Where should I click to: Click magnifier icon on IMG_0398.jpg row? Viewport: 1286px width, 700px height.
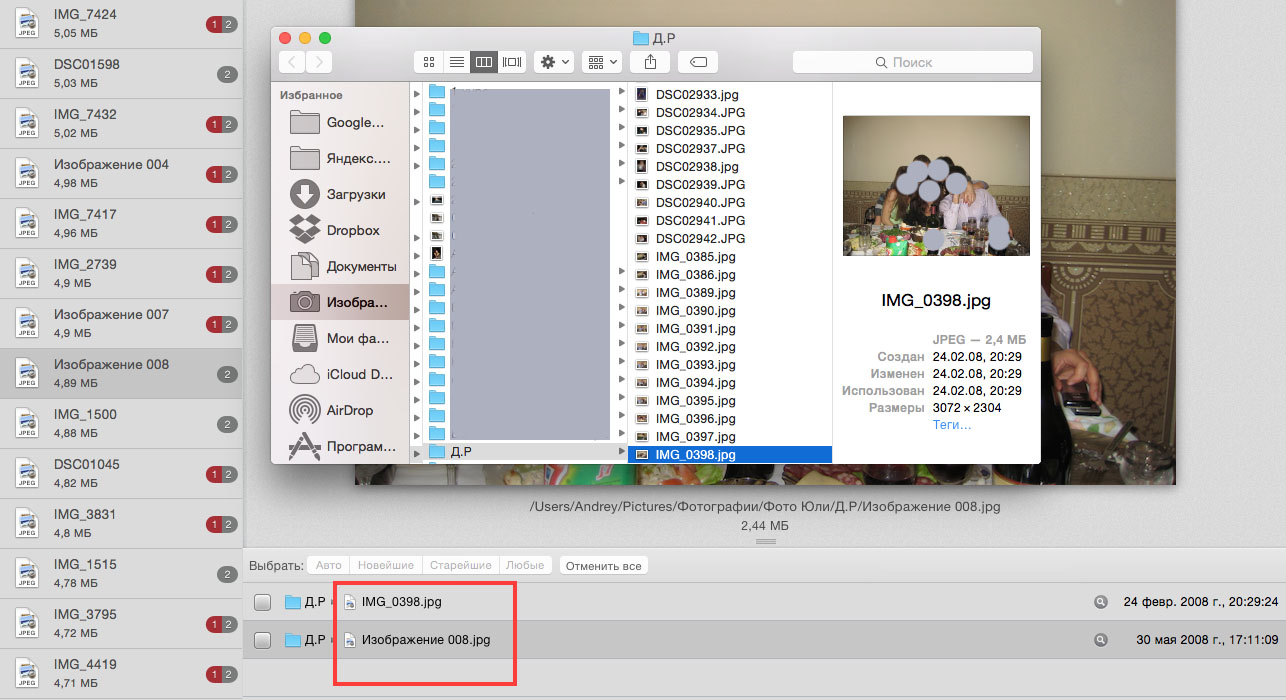pyautogui.click(x=1101, y=602)
